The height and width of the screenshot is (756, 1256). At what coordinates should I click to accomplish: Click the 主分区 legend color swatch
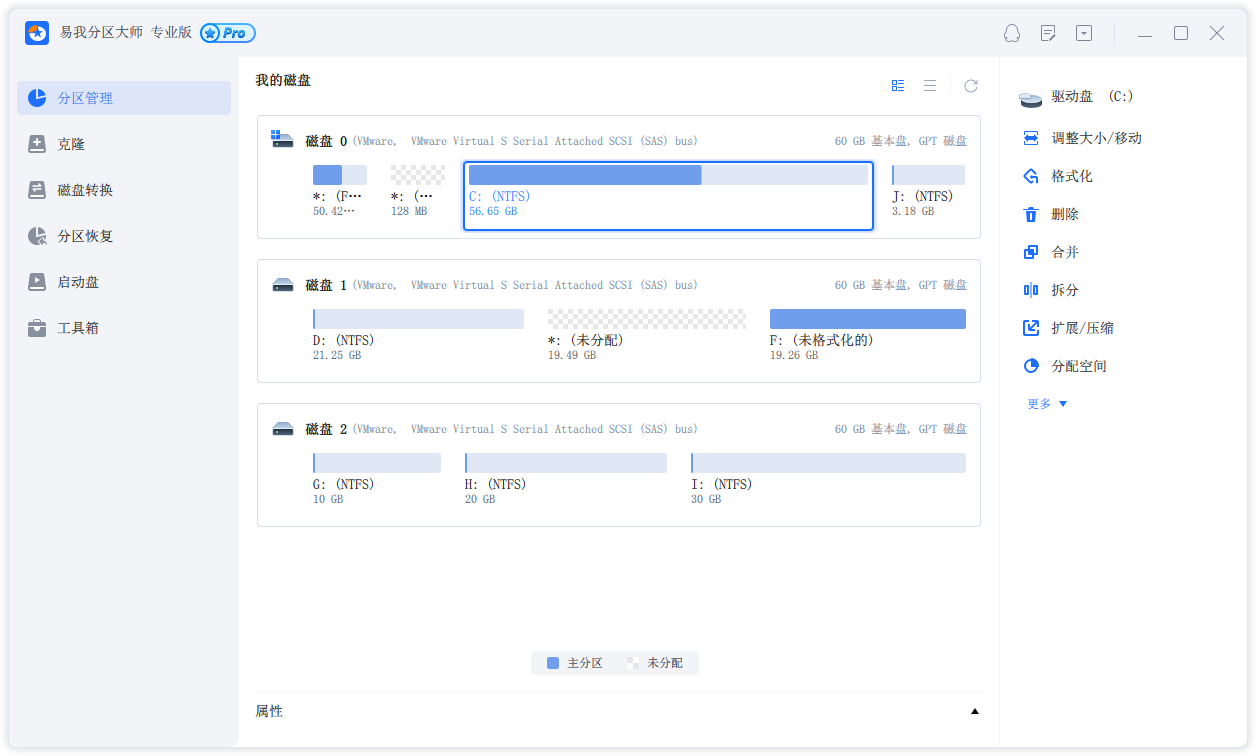pos(553,663)
